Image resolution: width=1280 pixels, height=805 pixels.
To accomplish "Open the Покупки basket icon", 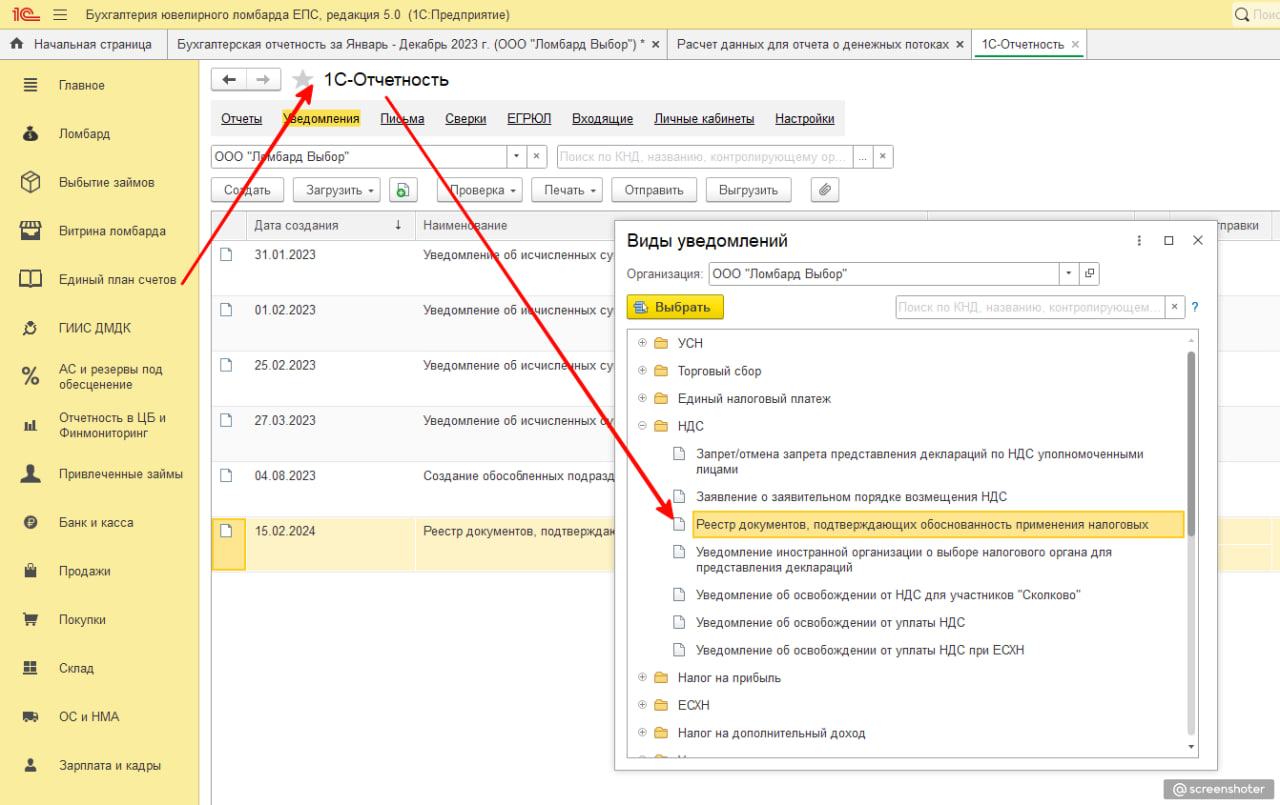I will point(30,619).
